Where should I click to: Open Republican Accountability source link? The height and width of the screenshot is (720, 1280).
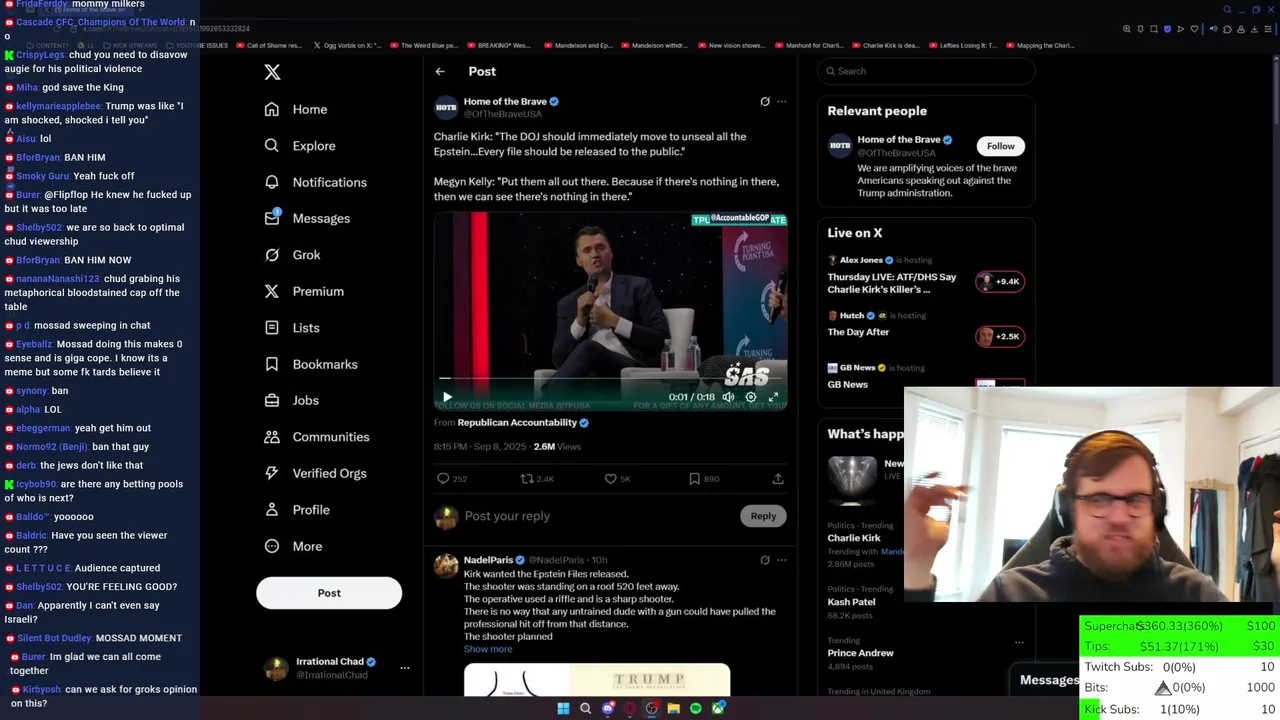pos(517,423)
